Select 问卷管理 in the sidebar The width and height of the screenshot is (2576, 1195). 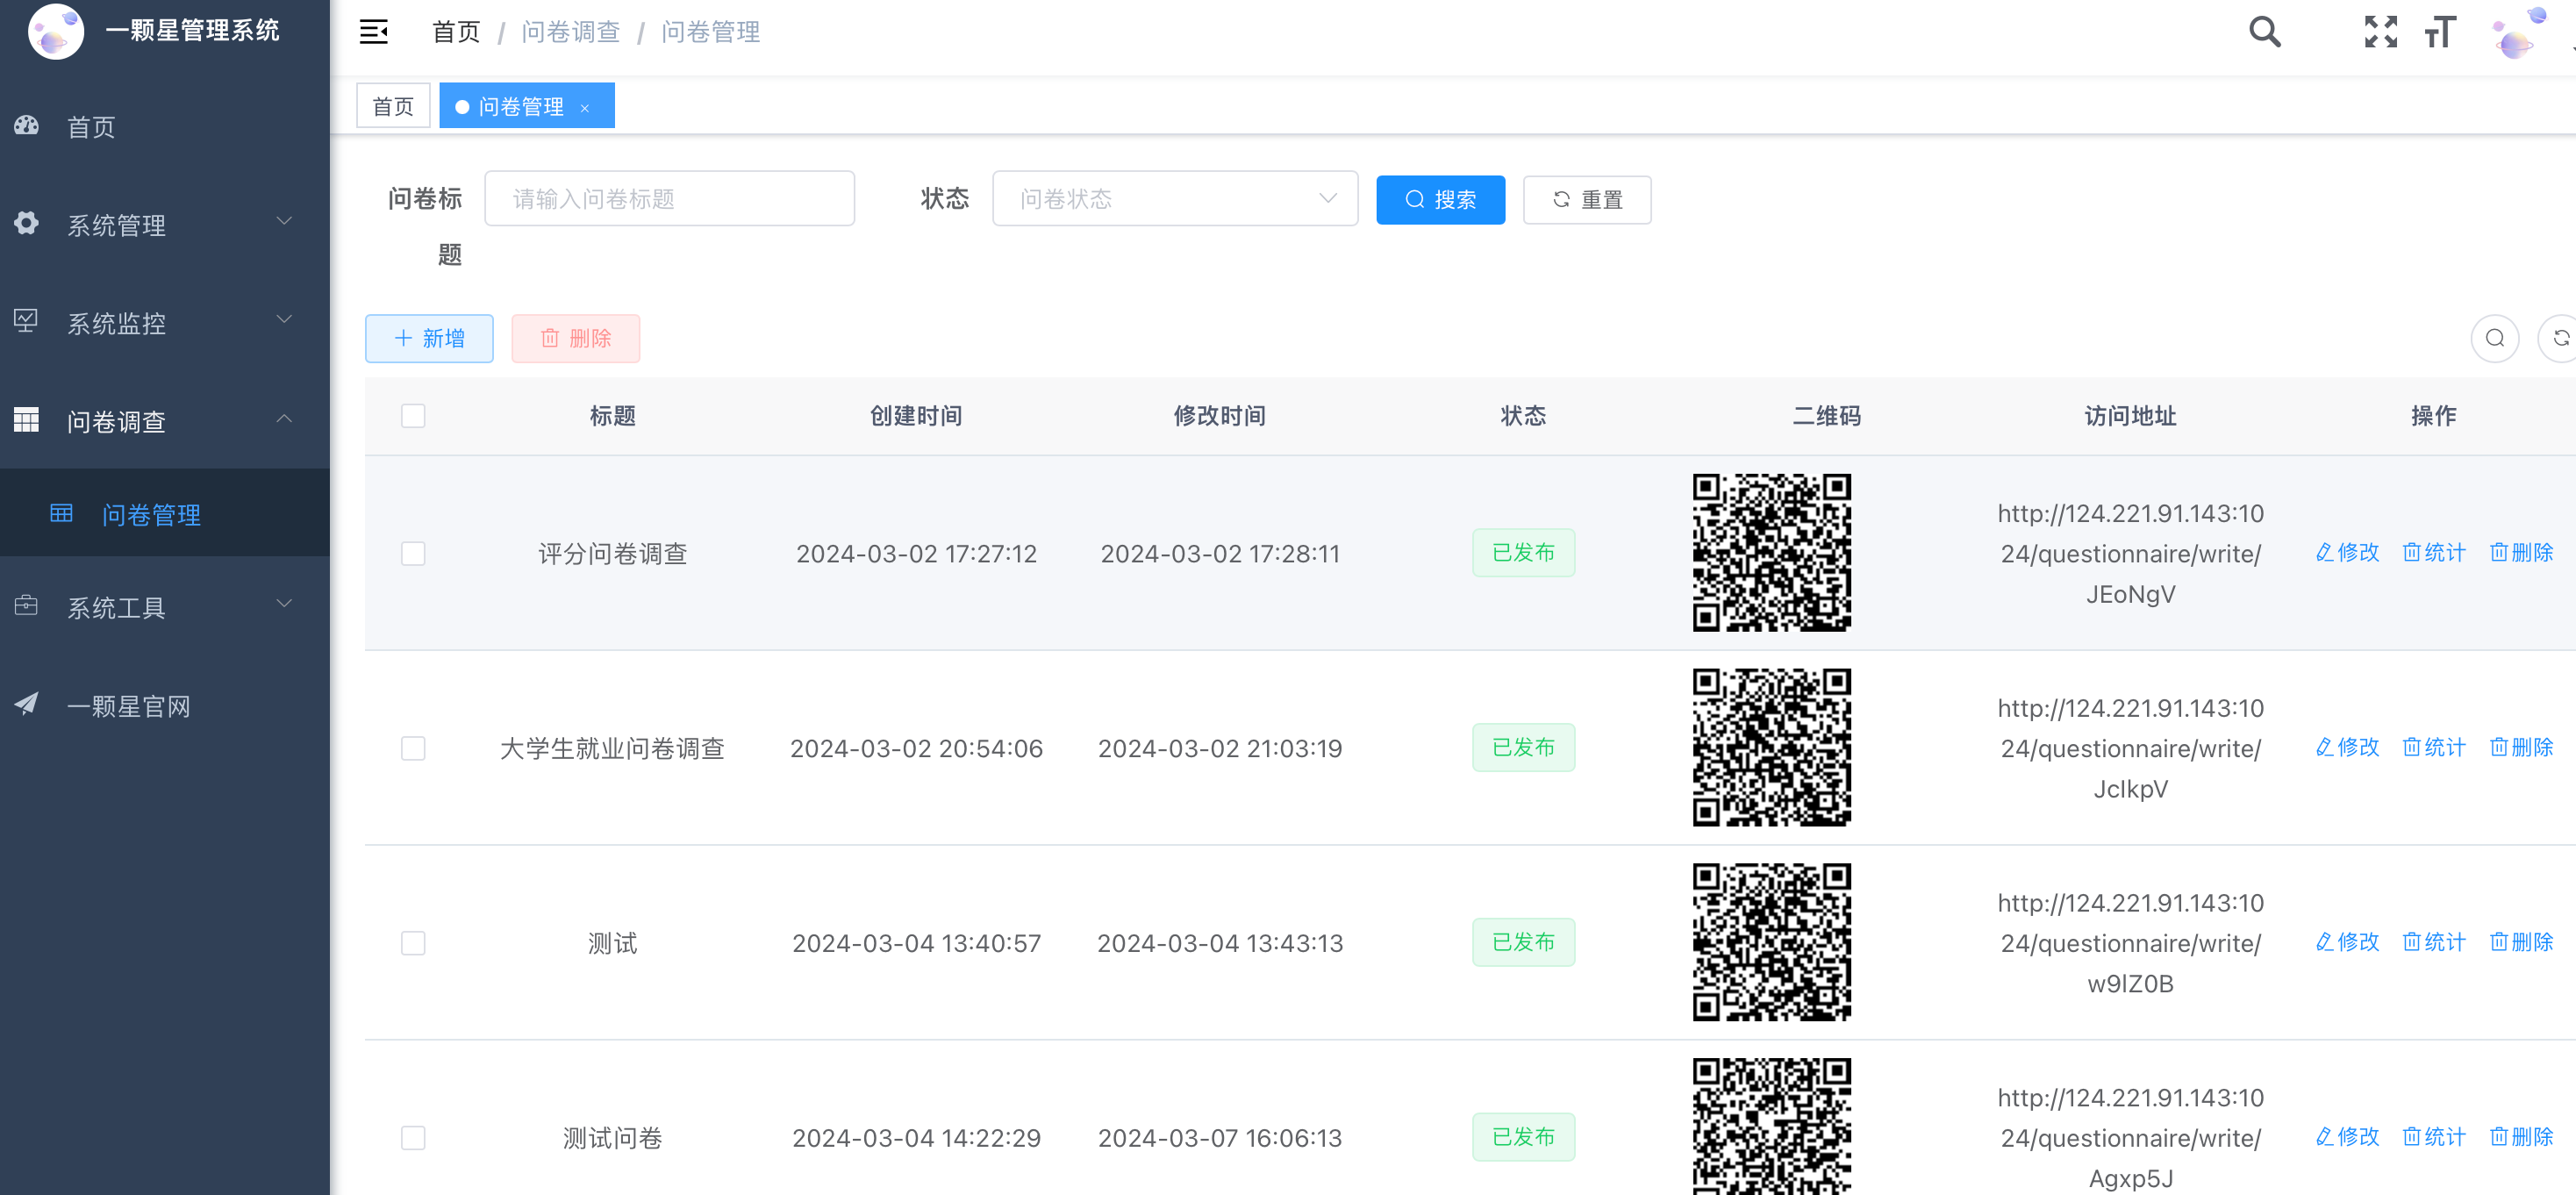[x=165, y=514]
